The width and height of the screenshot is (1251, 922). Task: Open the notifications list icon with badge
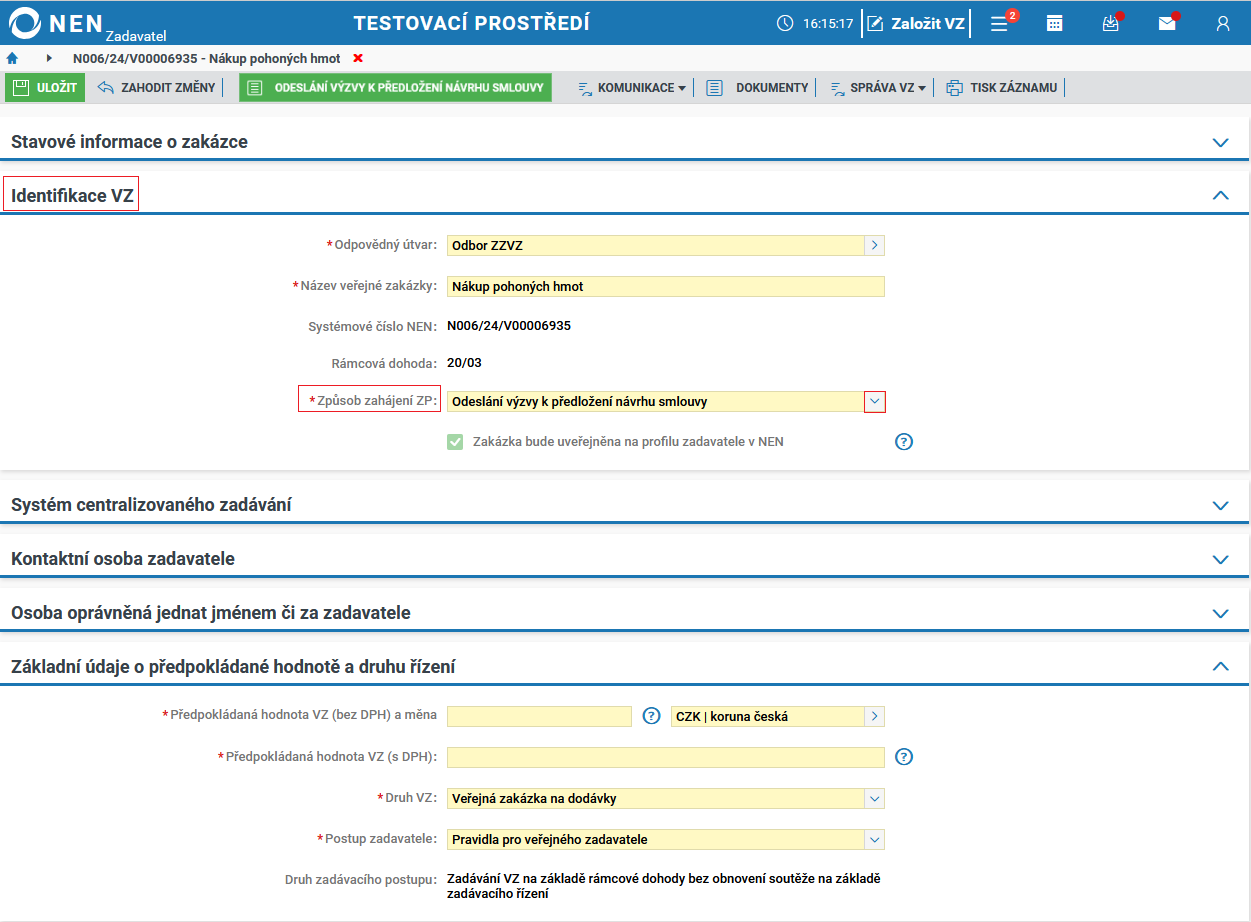click(1001, 22)
